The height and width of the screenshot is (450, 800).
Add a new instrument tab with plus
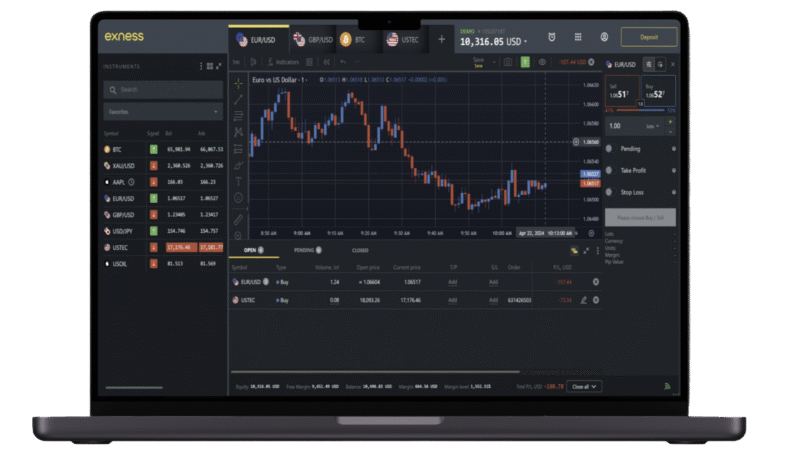click(441, 39)
